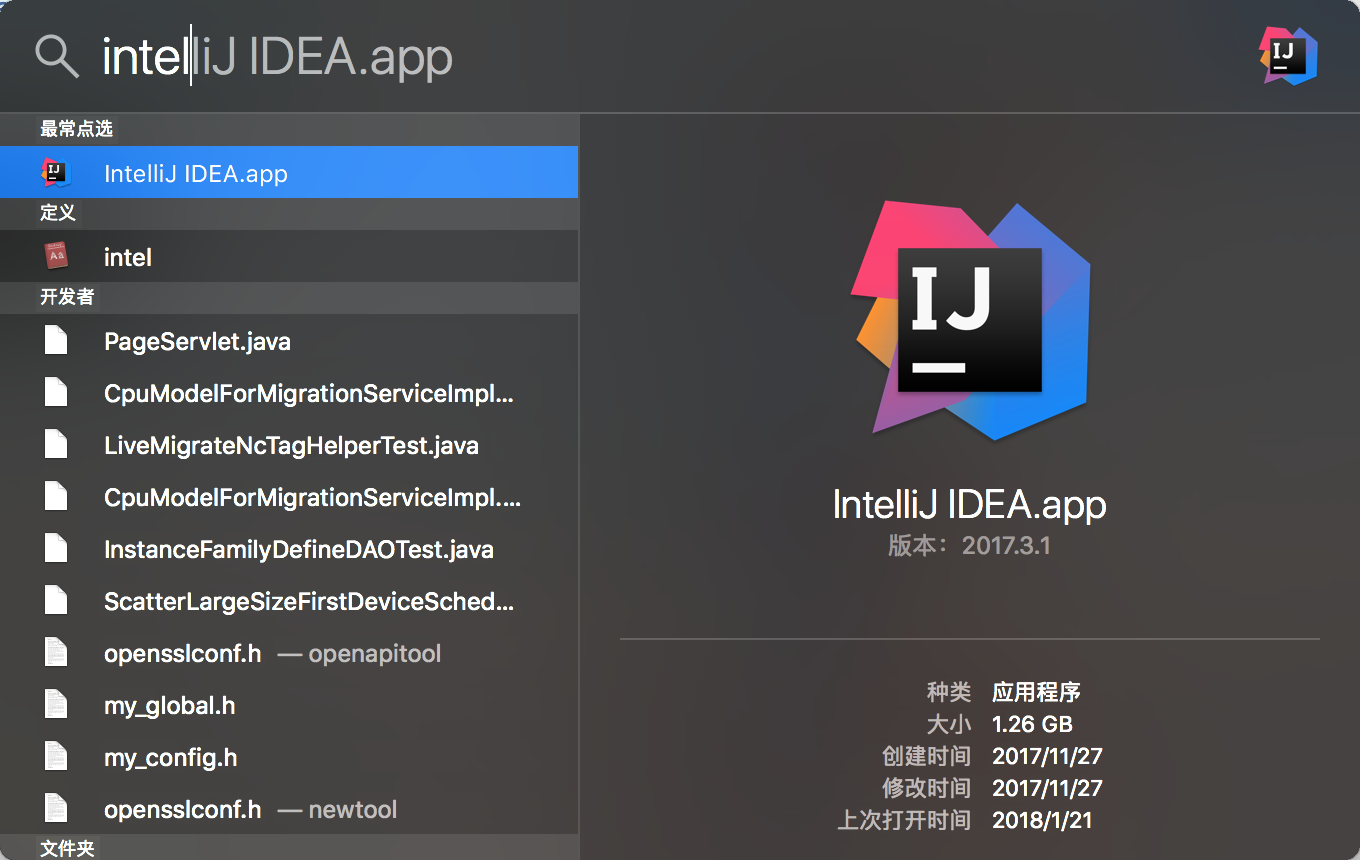
Task: Select the CpuModelForMigrationServiceImpl… result
Action: [x=289, y=393]
